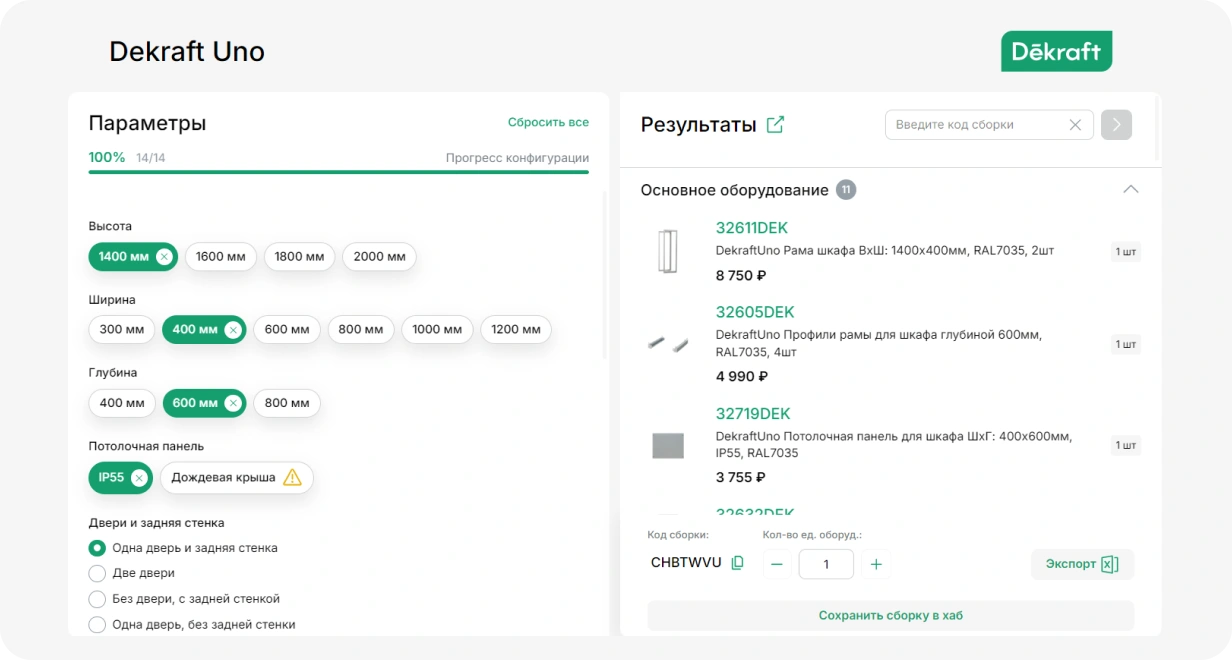Select the 1800 мм height option
Image resolution: width=1232 pixels, height=660 pixels.
[x=299, y=257]
